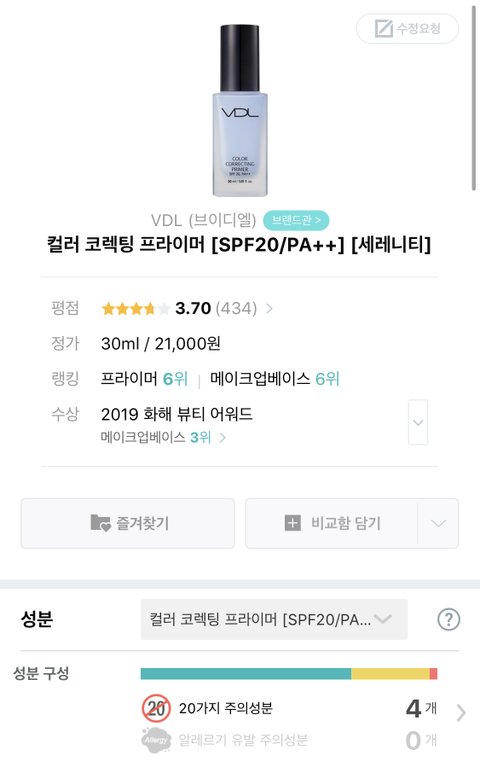Open the caution ingredients detail arrow
Screen dimensions: 480x767
(460, 713)
